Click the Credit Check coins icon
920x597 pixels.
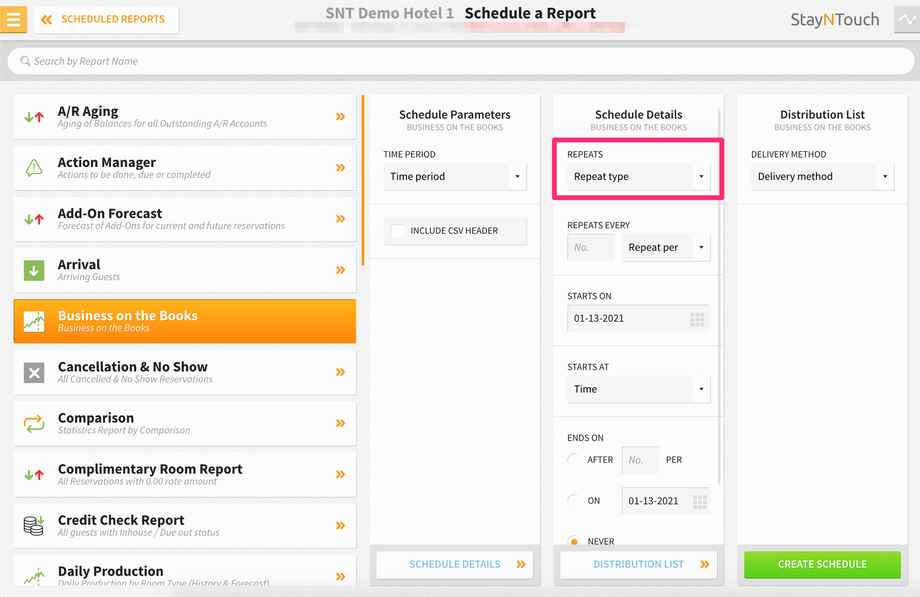click(x=34, y=525)
